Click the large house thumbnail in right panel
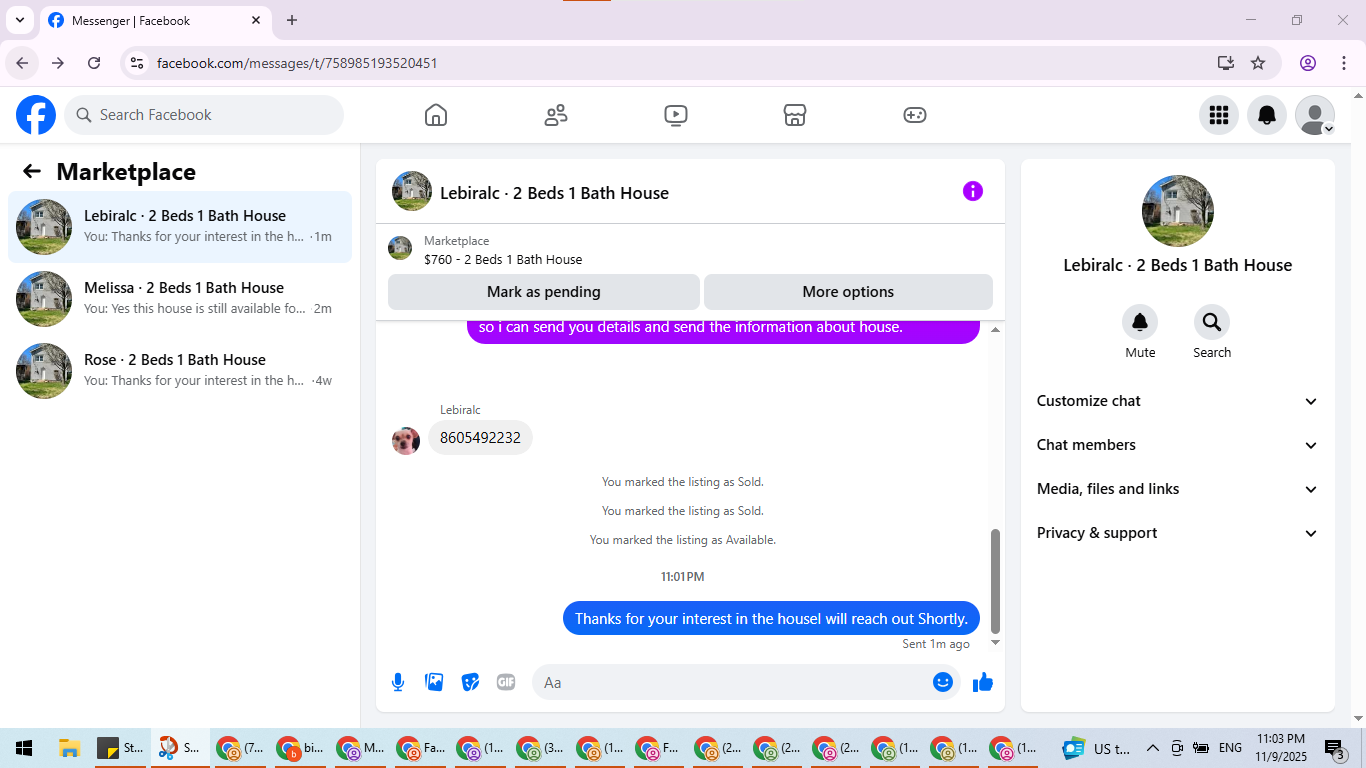This screenshot has width=1366, height=768. click(x=1178, y=211)
